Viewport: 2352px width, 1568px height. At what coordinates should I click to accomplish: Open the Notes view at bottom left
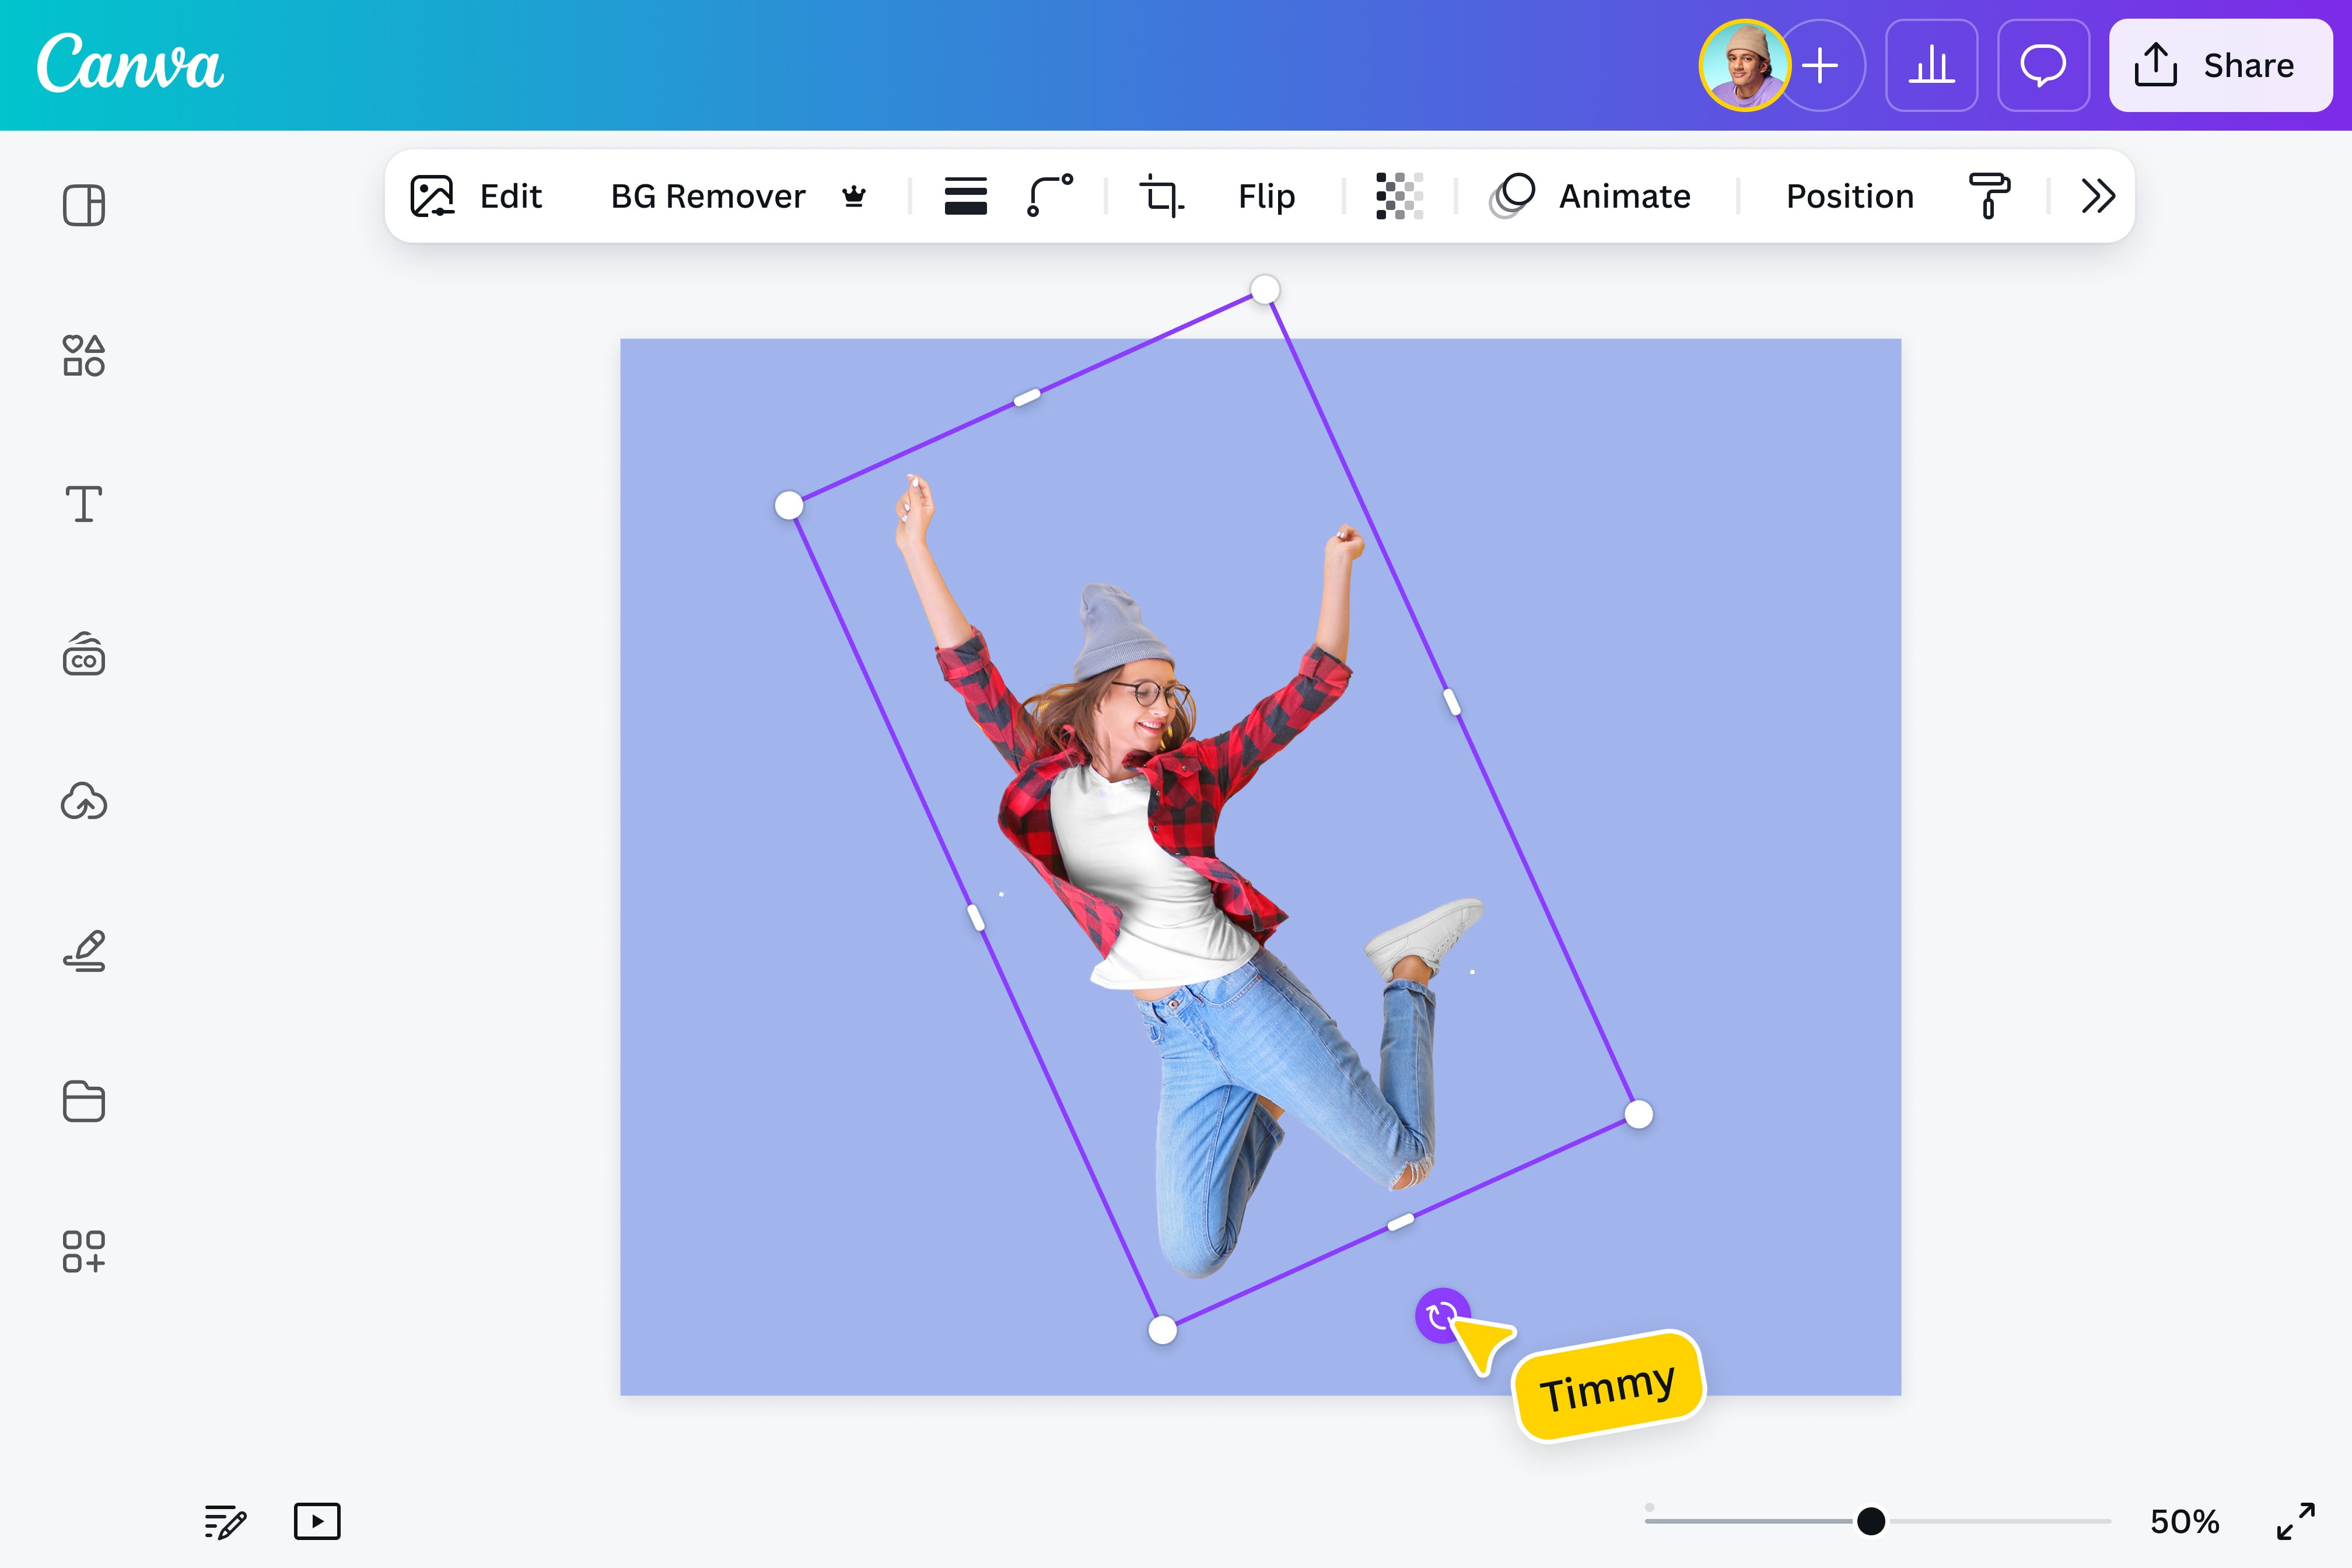coord(224,1522)
